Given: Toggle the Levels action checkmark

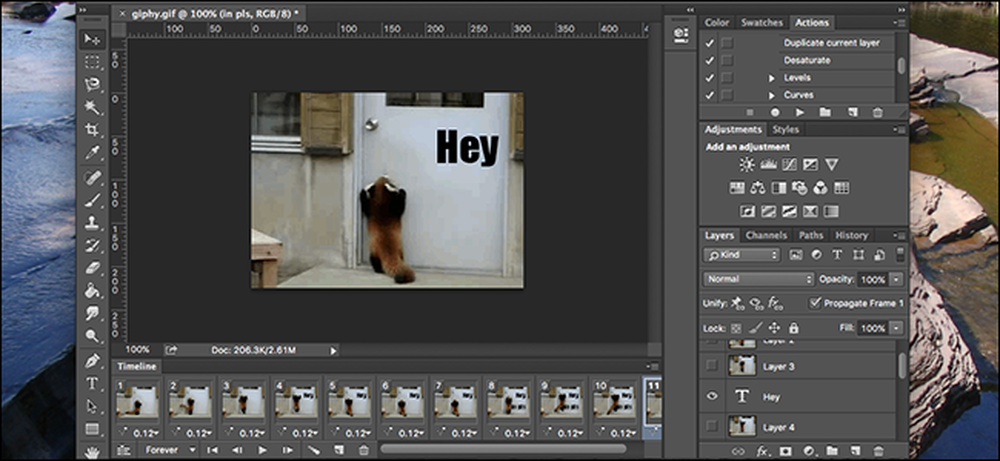Looking at the screenshot, I should click(709, 78).
